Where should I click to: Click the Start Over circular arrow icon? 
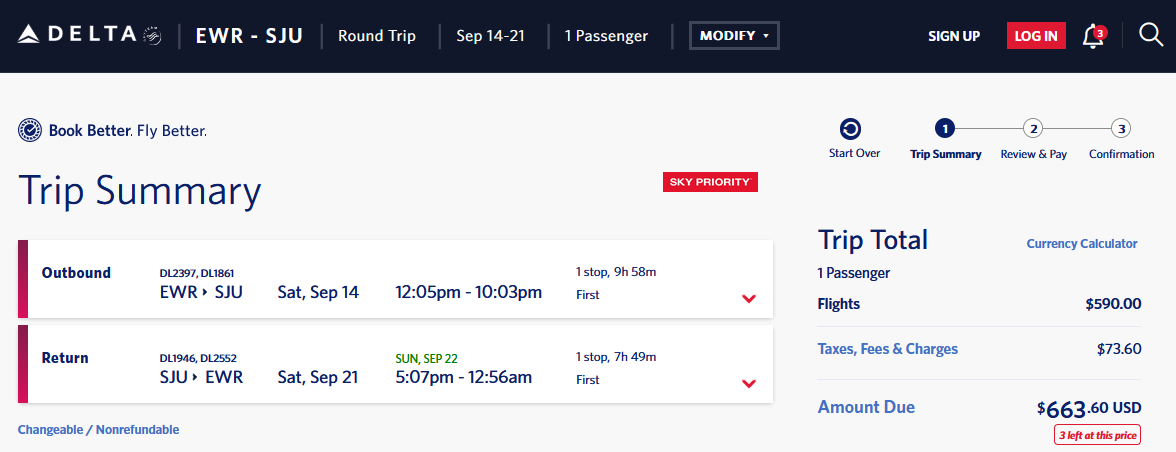[x=851, y=129]
